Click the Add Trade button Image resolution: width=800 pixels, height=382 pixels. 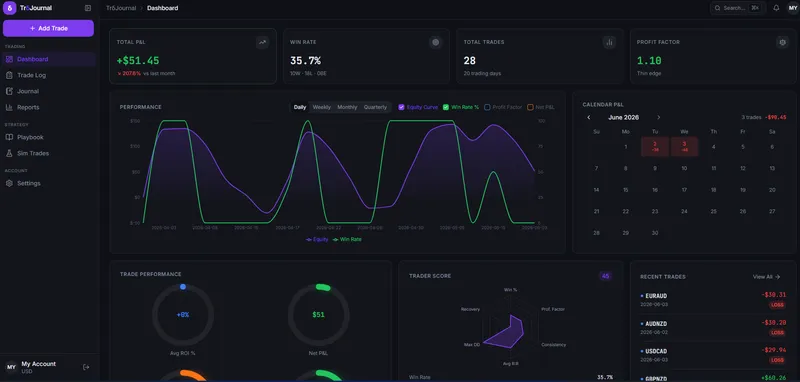click(48, 29)
